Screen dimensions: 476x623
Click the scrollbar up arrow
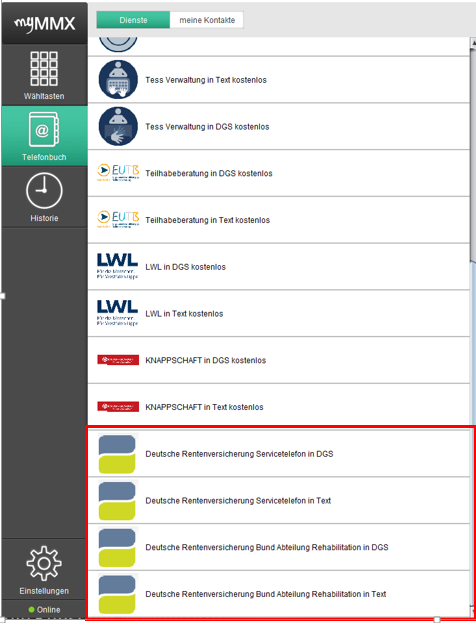pyautogui.click(x=473, y=42)
